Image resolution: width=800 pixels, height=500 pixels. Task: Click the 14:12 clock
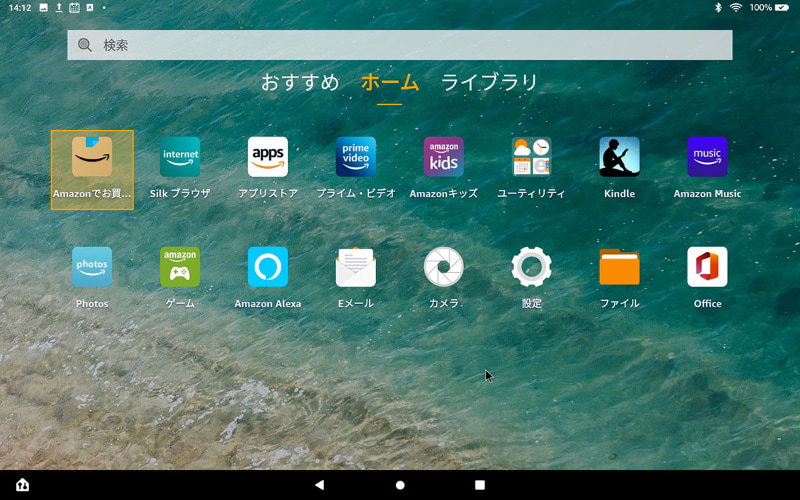[x=20, y=8]
